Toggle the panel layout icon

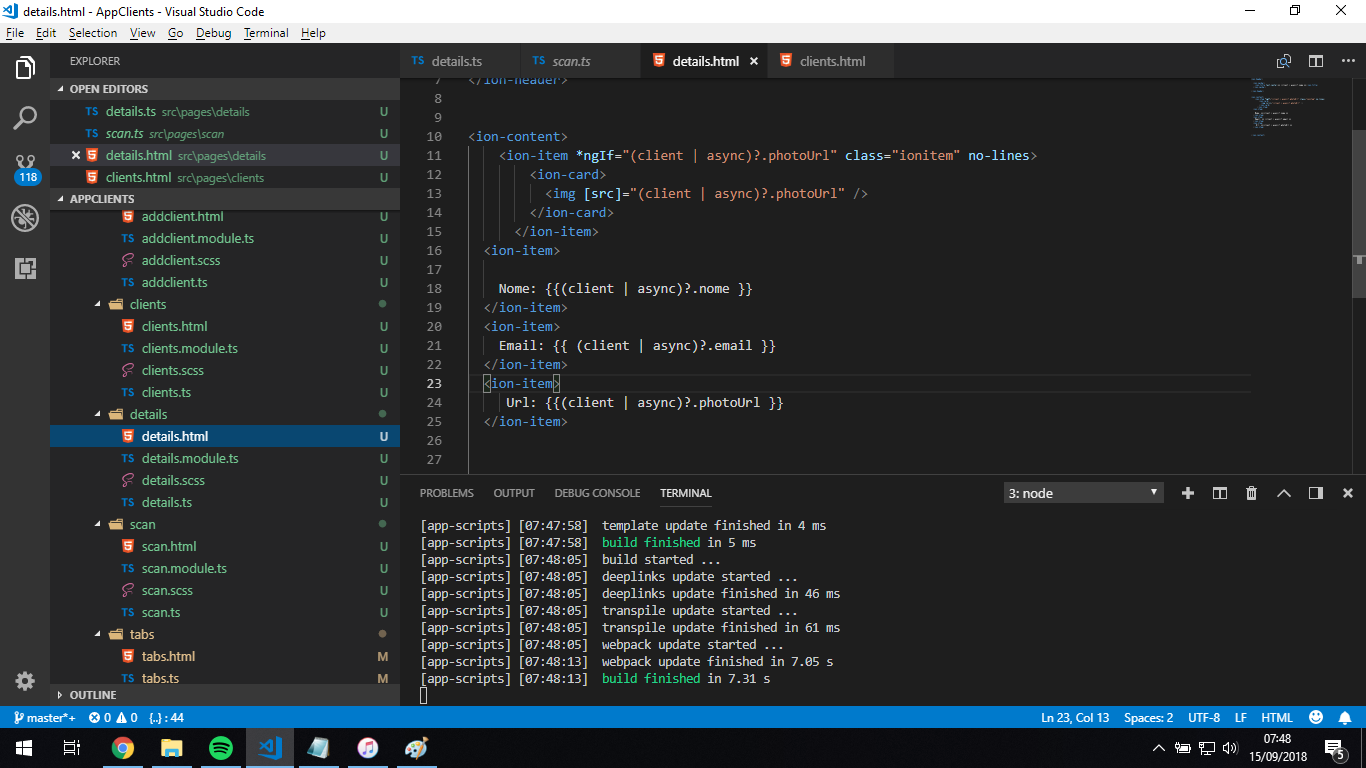click(1314, 493)
